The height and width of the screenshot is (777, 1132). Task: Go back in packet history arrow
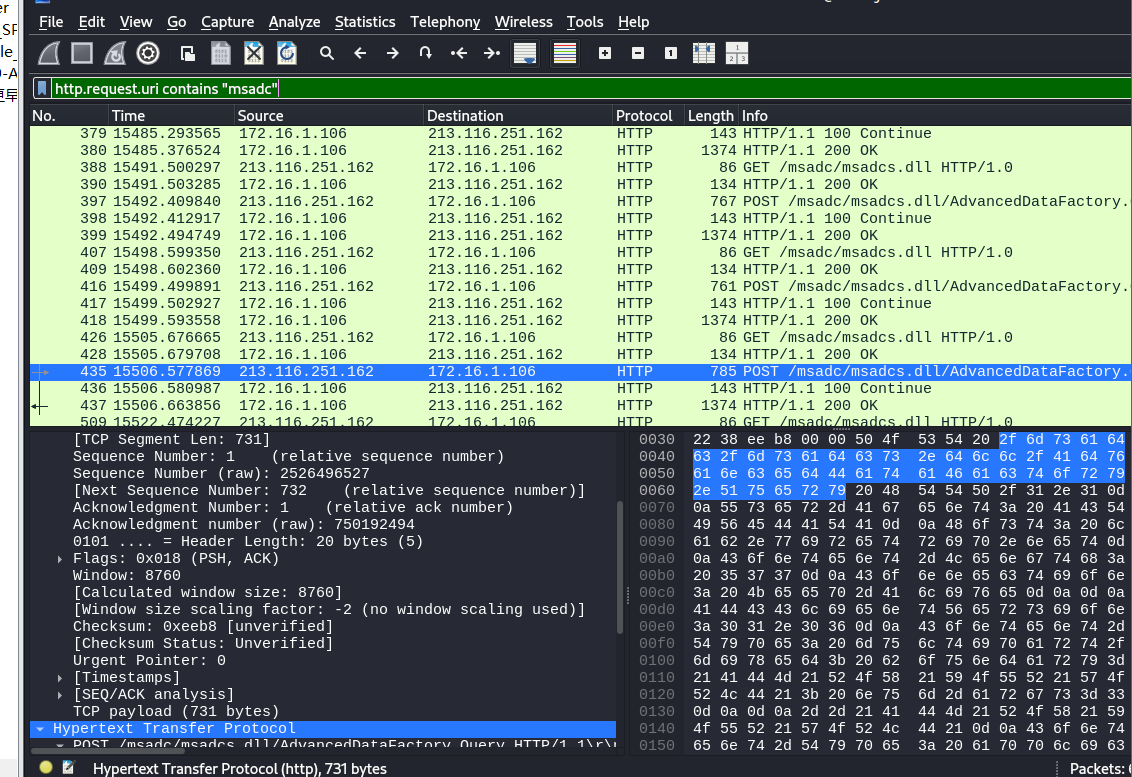[x=360, y=53]
